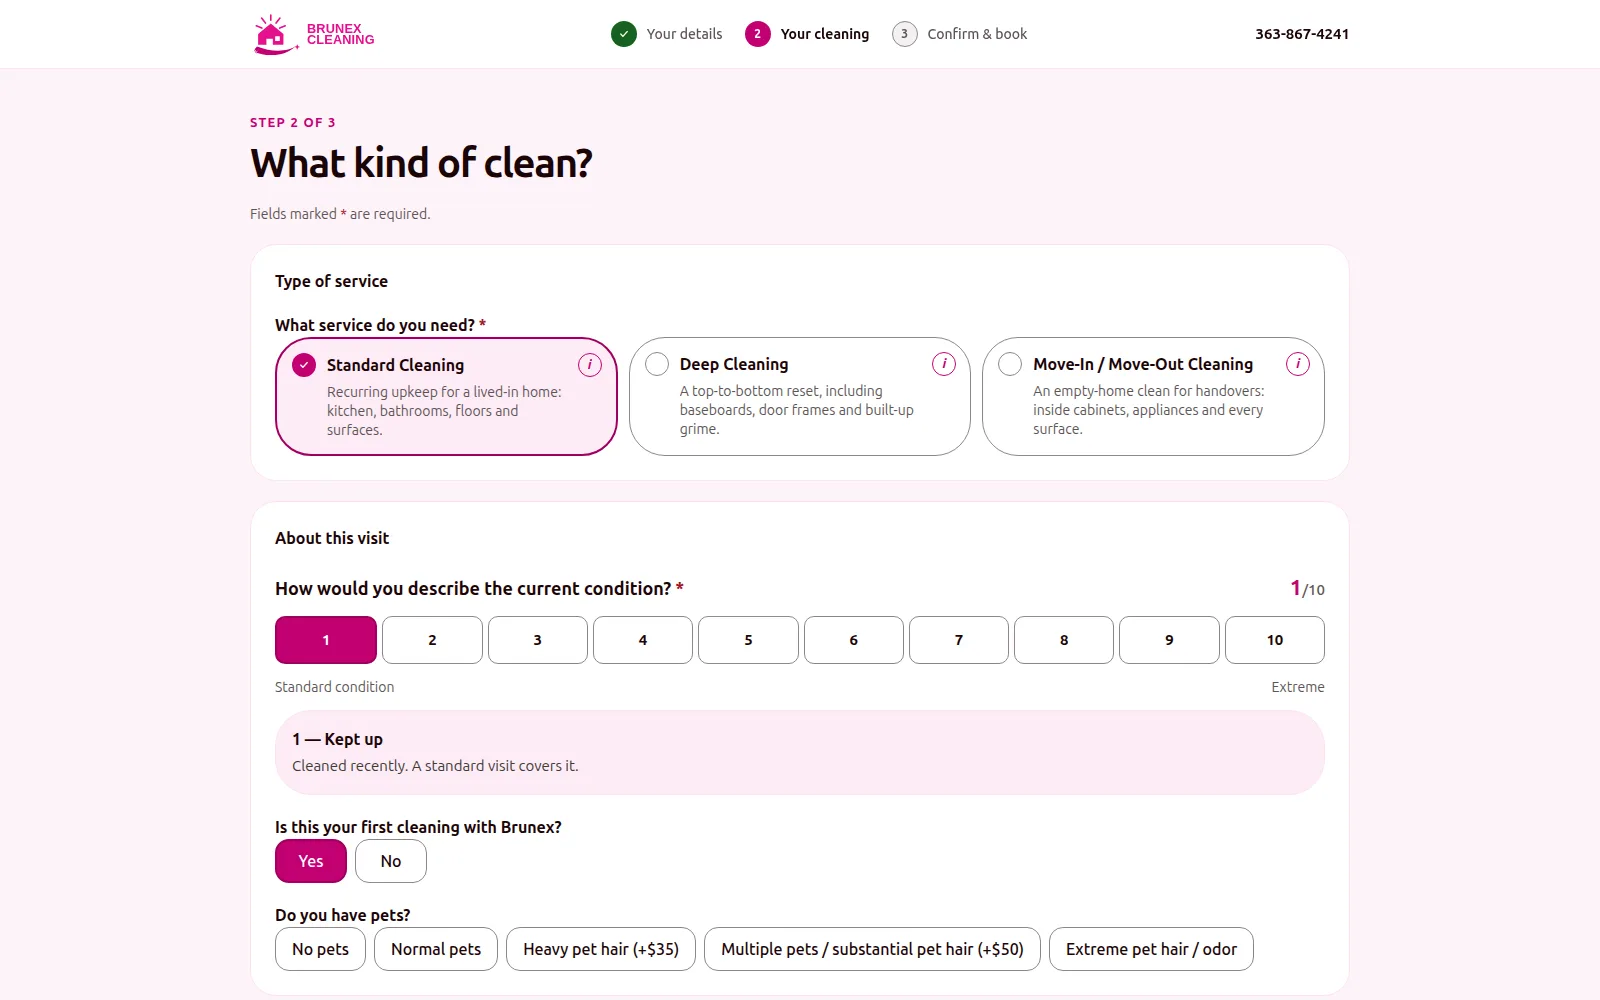Click the 'STEP 2 OF 3' label
This screenshot has width=1600, height=1000.
pos(293,122)
